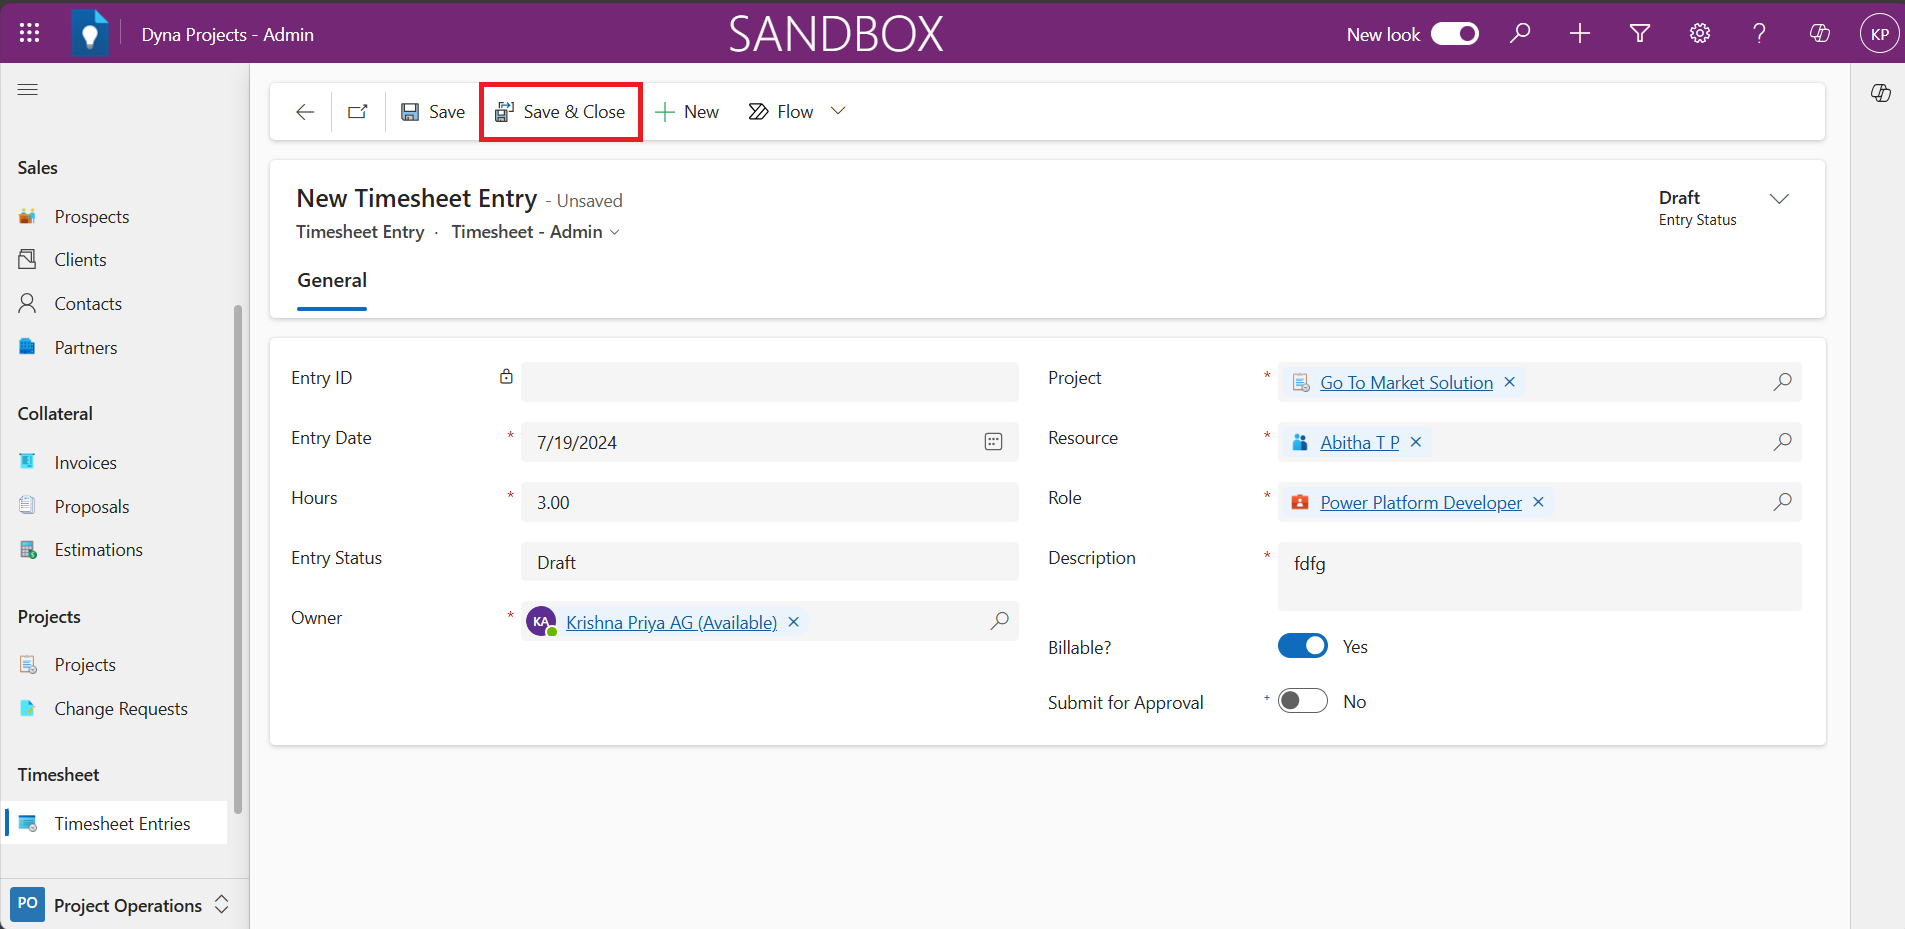1905x929 pixels.
Task: Click the Save & Close button
Action: pyautogui.click(x=560, y=111)
